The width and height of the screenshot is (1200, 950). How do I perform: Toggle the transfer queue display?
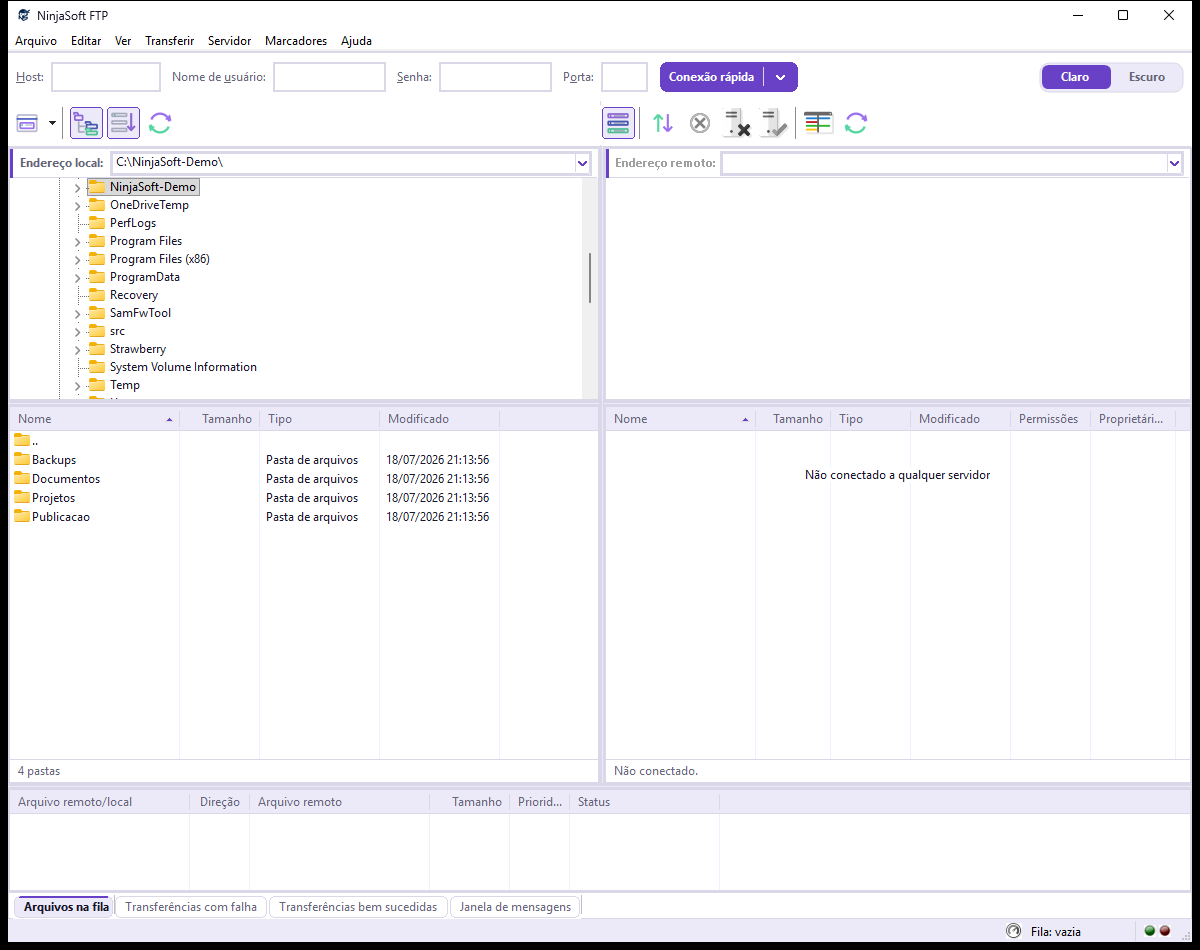[x=124, y=123]
